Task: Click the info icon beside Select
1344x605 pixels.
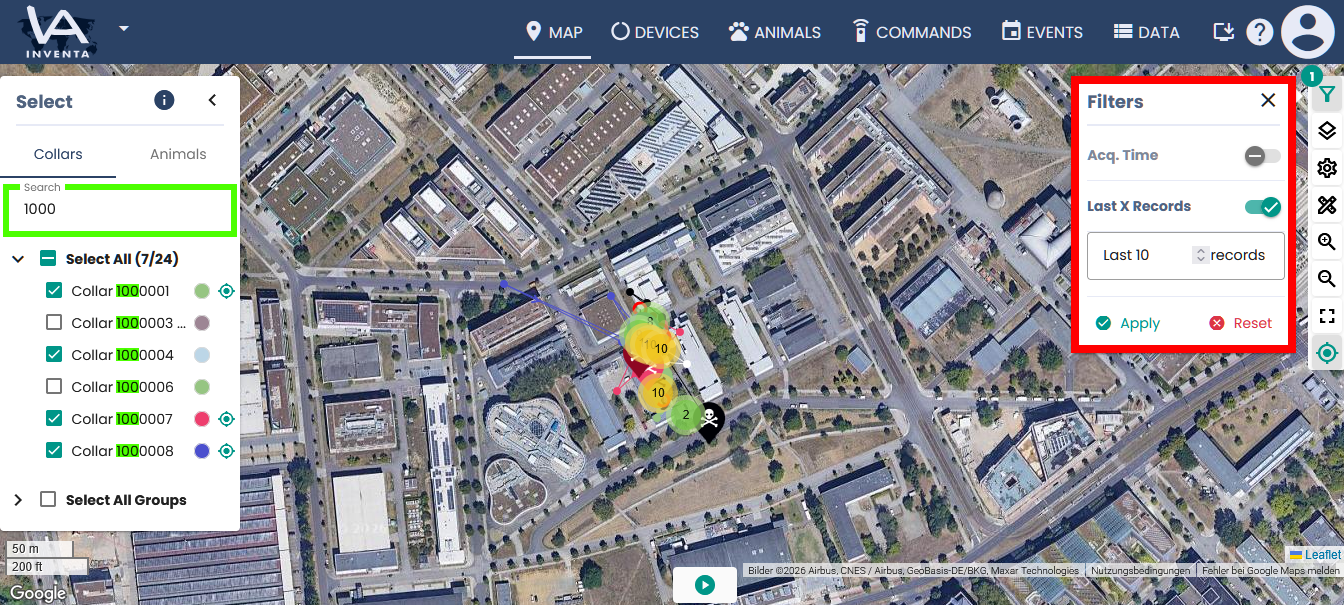Action: tap(164, 100)
